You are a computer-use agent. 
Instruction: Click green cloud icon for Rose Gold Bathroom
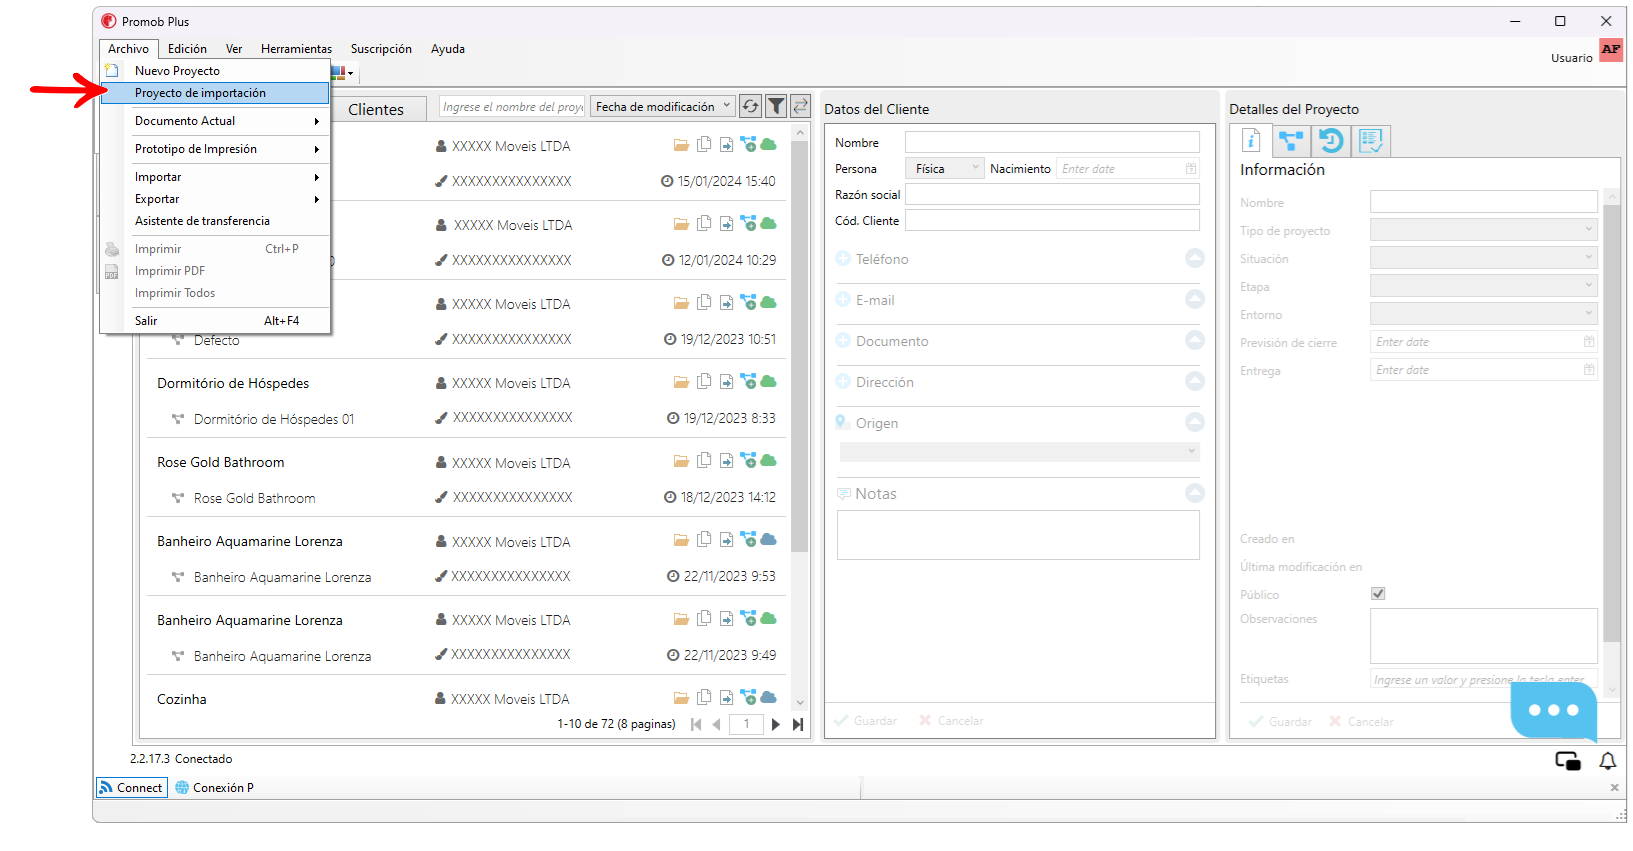(x=768, y=460)
